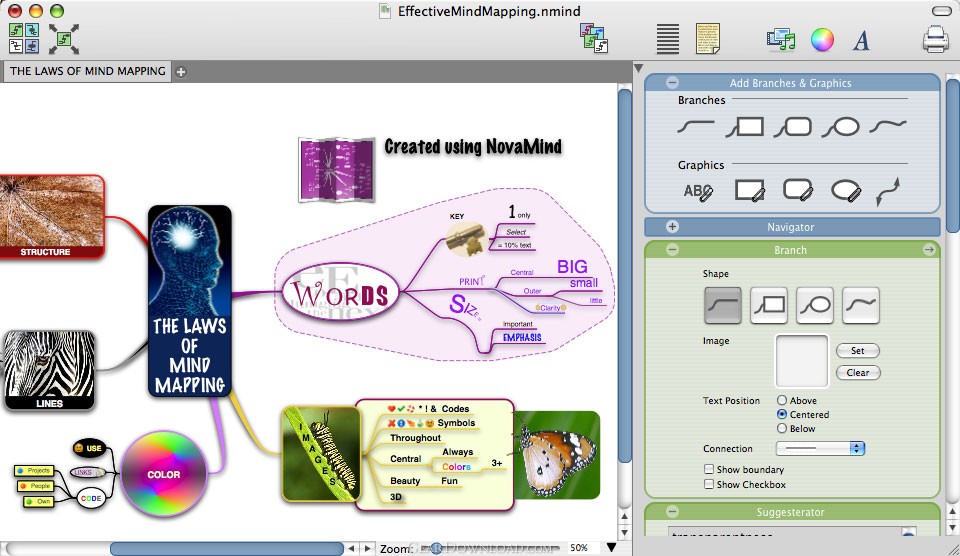The image size is (960, 556).
Task: Choose Above text position
Action: pyautogui.click(x=782, y=400)
